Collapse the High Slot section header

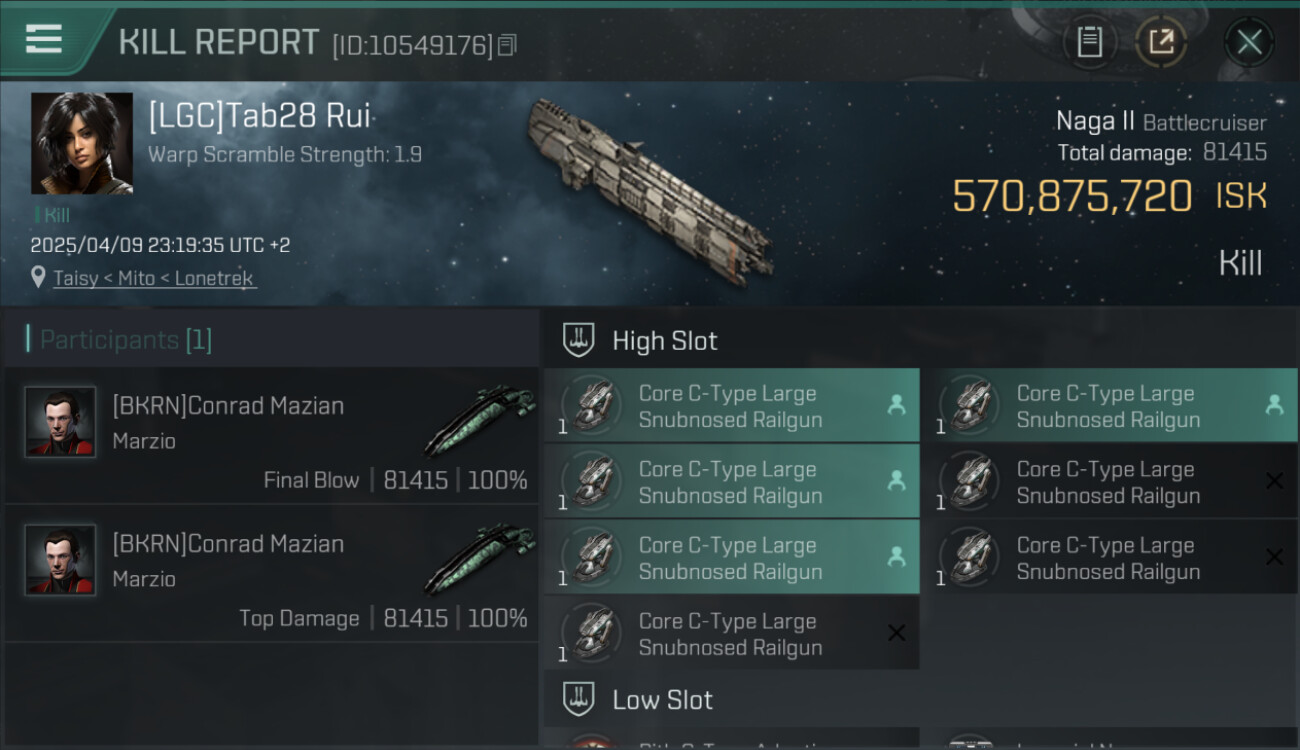tap(665, 340)
